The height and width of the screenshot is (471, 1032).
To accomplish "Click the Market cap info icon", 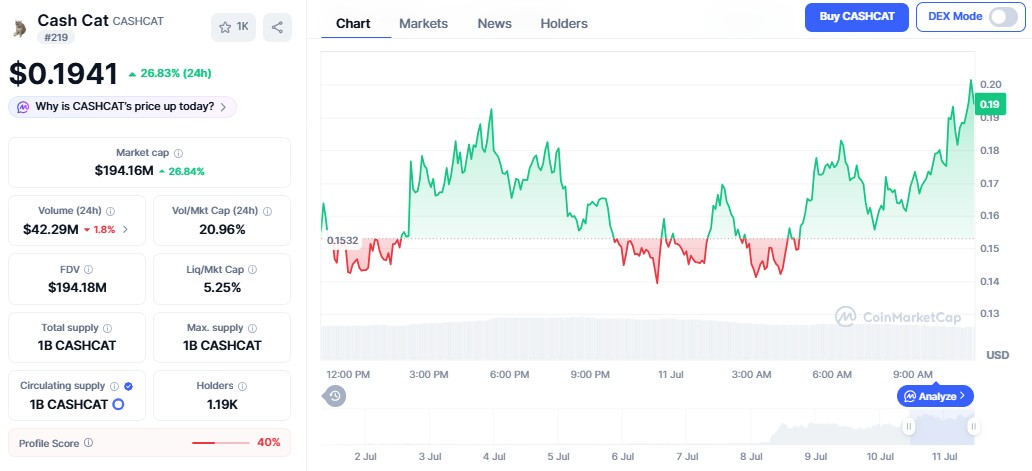I will point(178,153).
